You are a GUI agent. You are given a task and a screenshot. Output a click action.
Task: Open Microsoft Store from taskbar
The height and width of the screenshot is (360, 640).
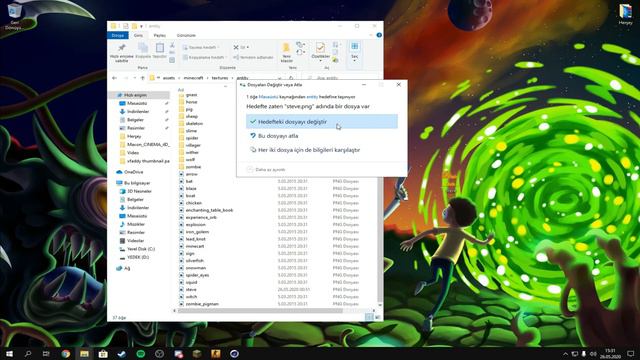(x=103, y=353)
